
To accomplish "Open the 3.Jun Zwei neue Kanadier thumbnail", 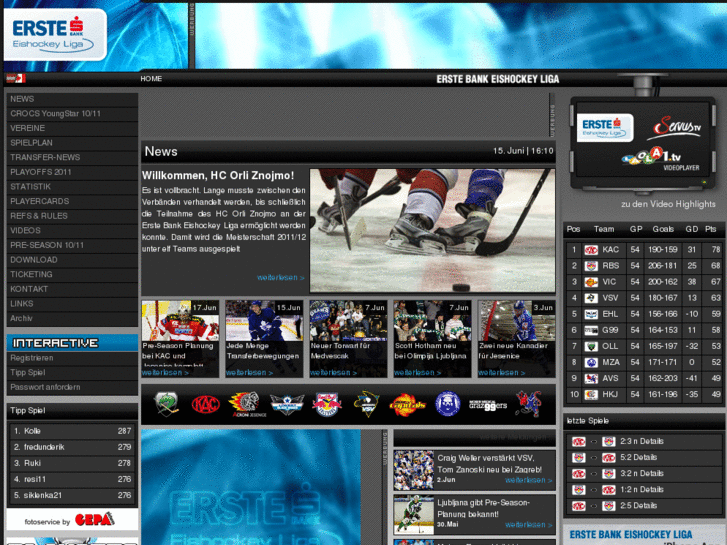I will pos(517,321).
